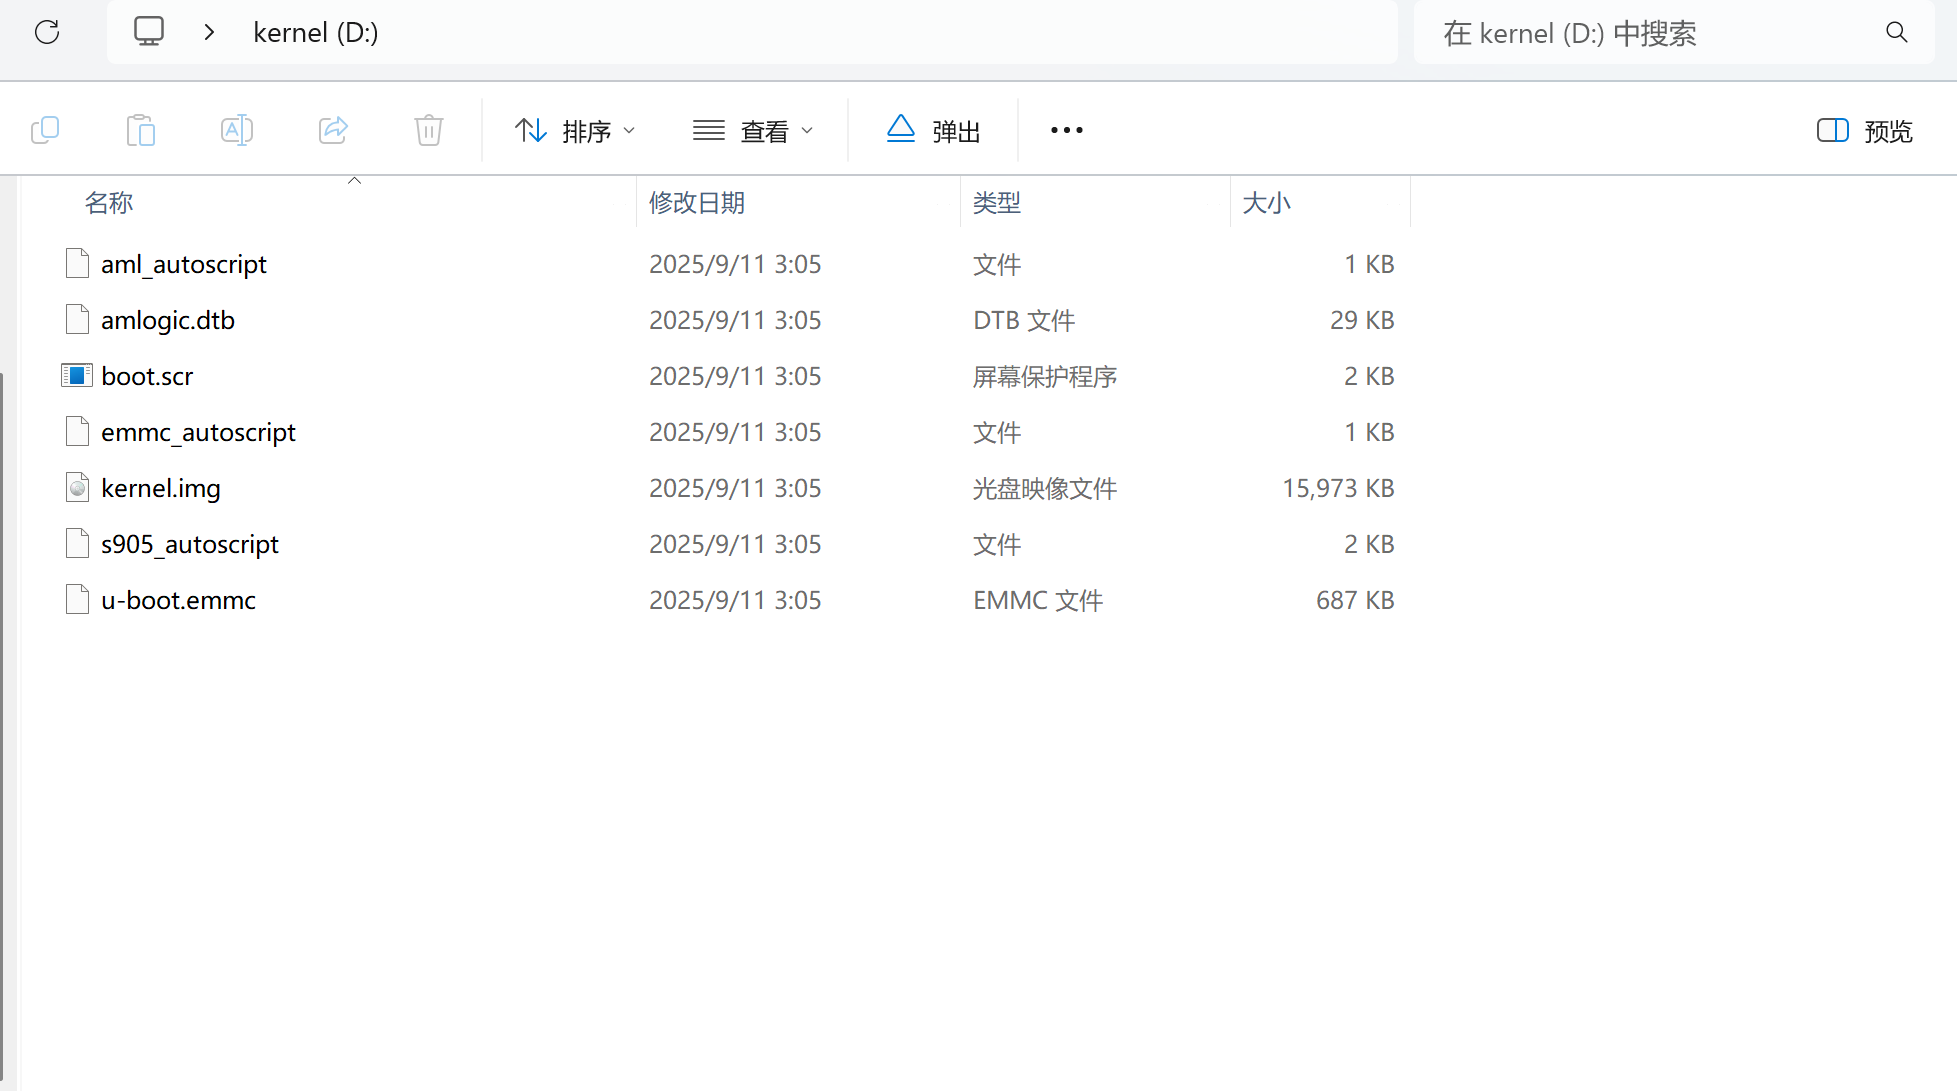The height and width of the screenshot is (1091, 1957).
Task: Click the share toolbar icon
Action: coord(333,130)
